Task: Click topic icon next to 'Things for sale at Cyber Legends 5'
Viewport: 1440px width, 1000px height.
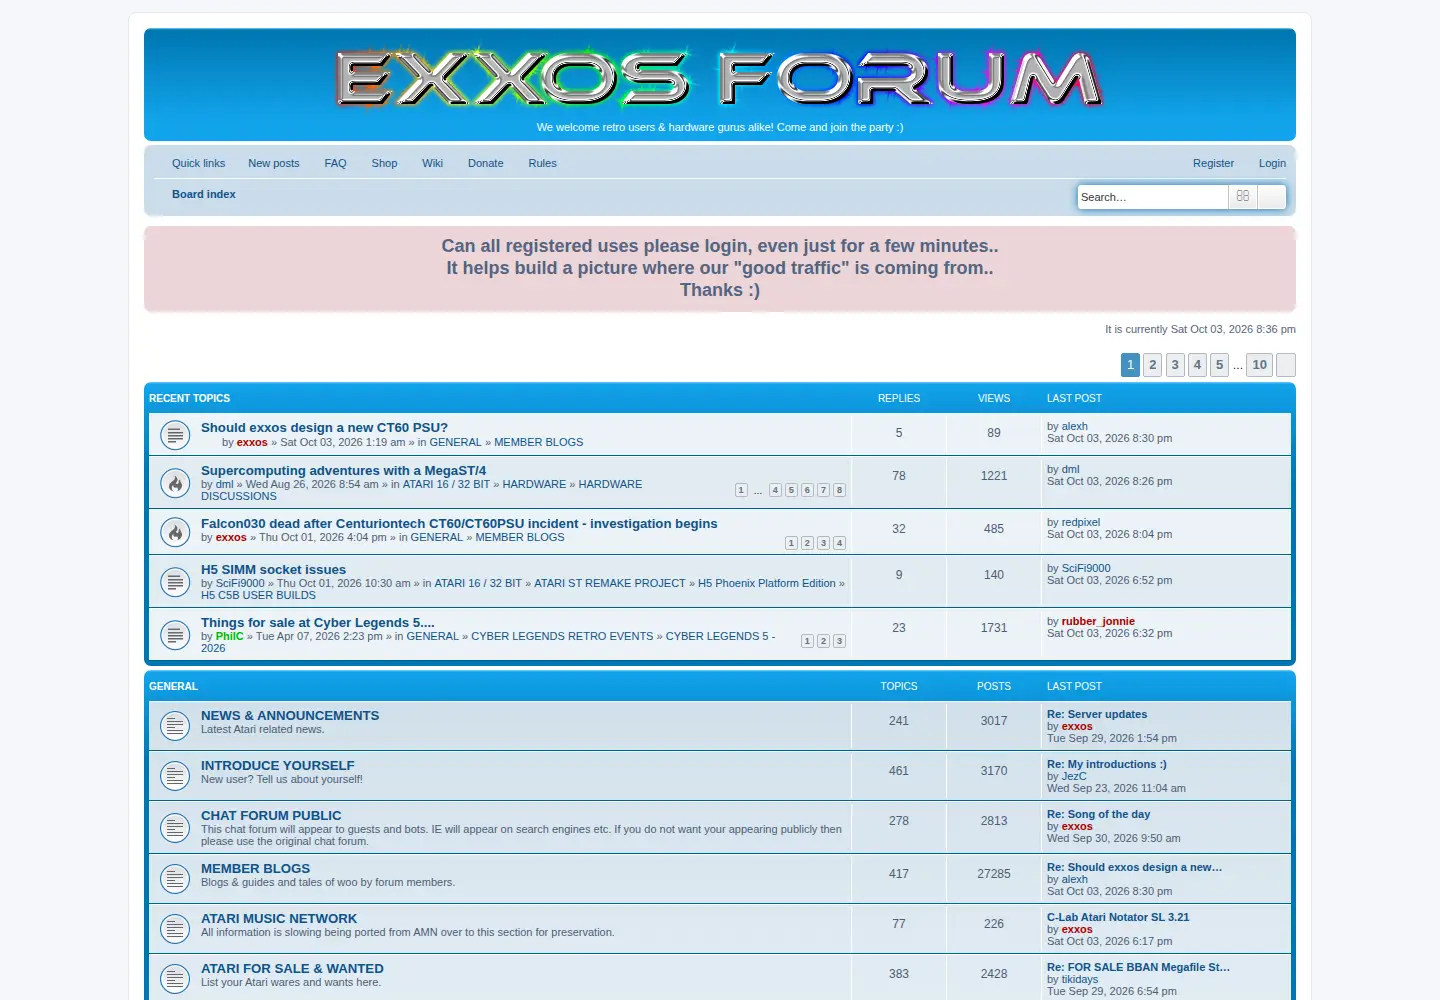Action: click(175, 635)
